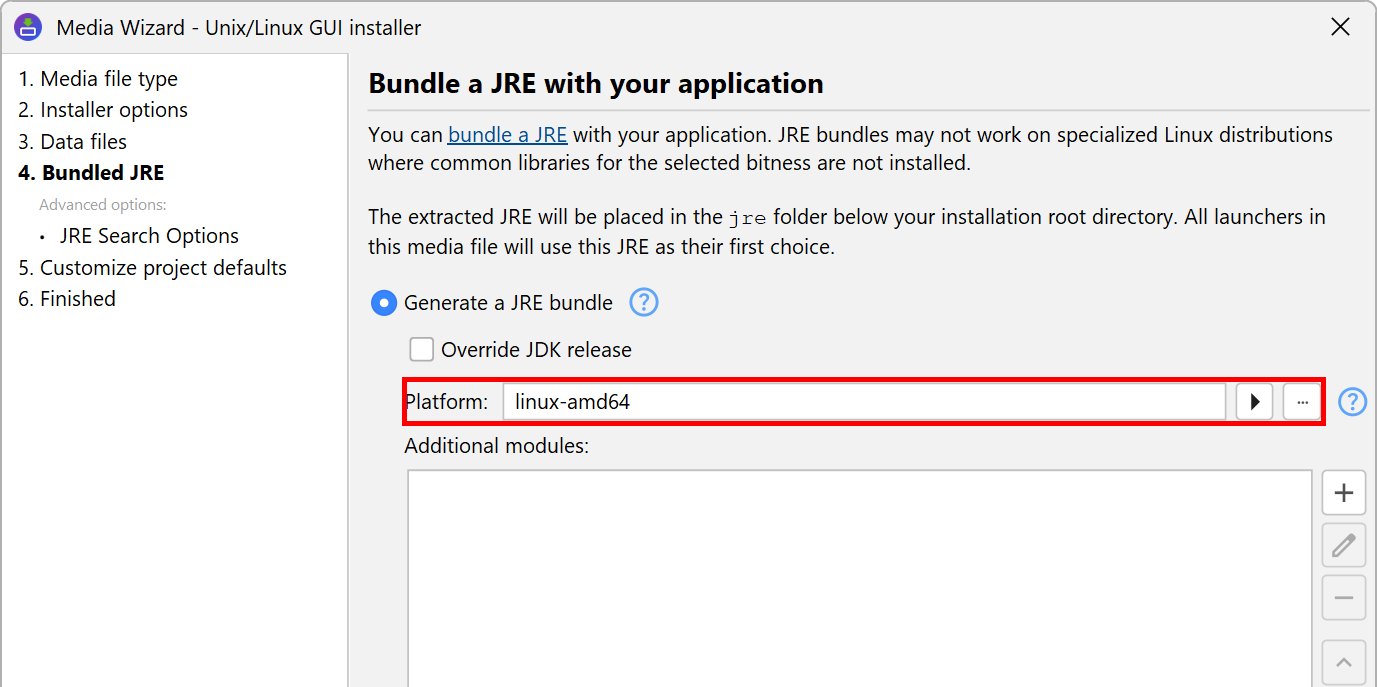This screenshot has height=687, width=1377.
Task: Open JRE Search Options advanced step
Action: click(x=149, y=236)
